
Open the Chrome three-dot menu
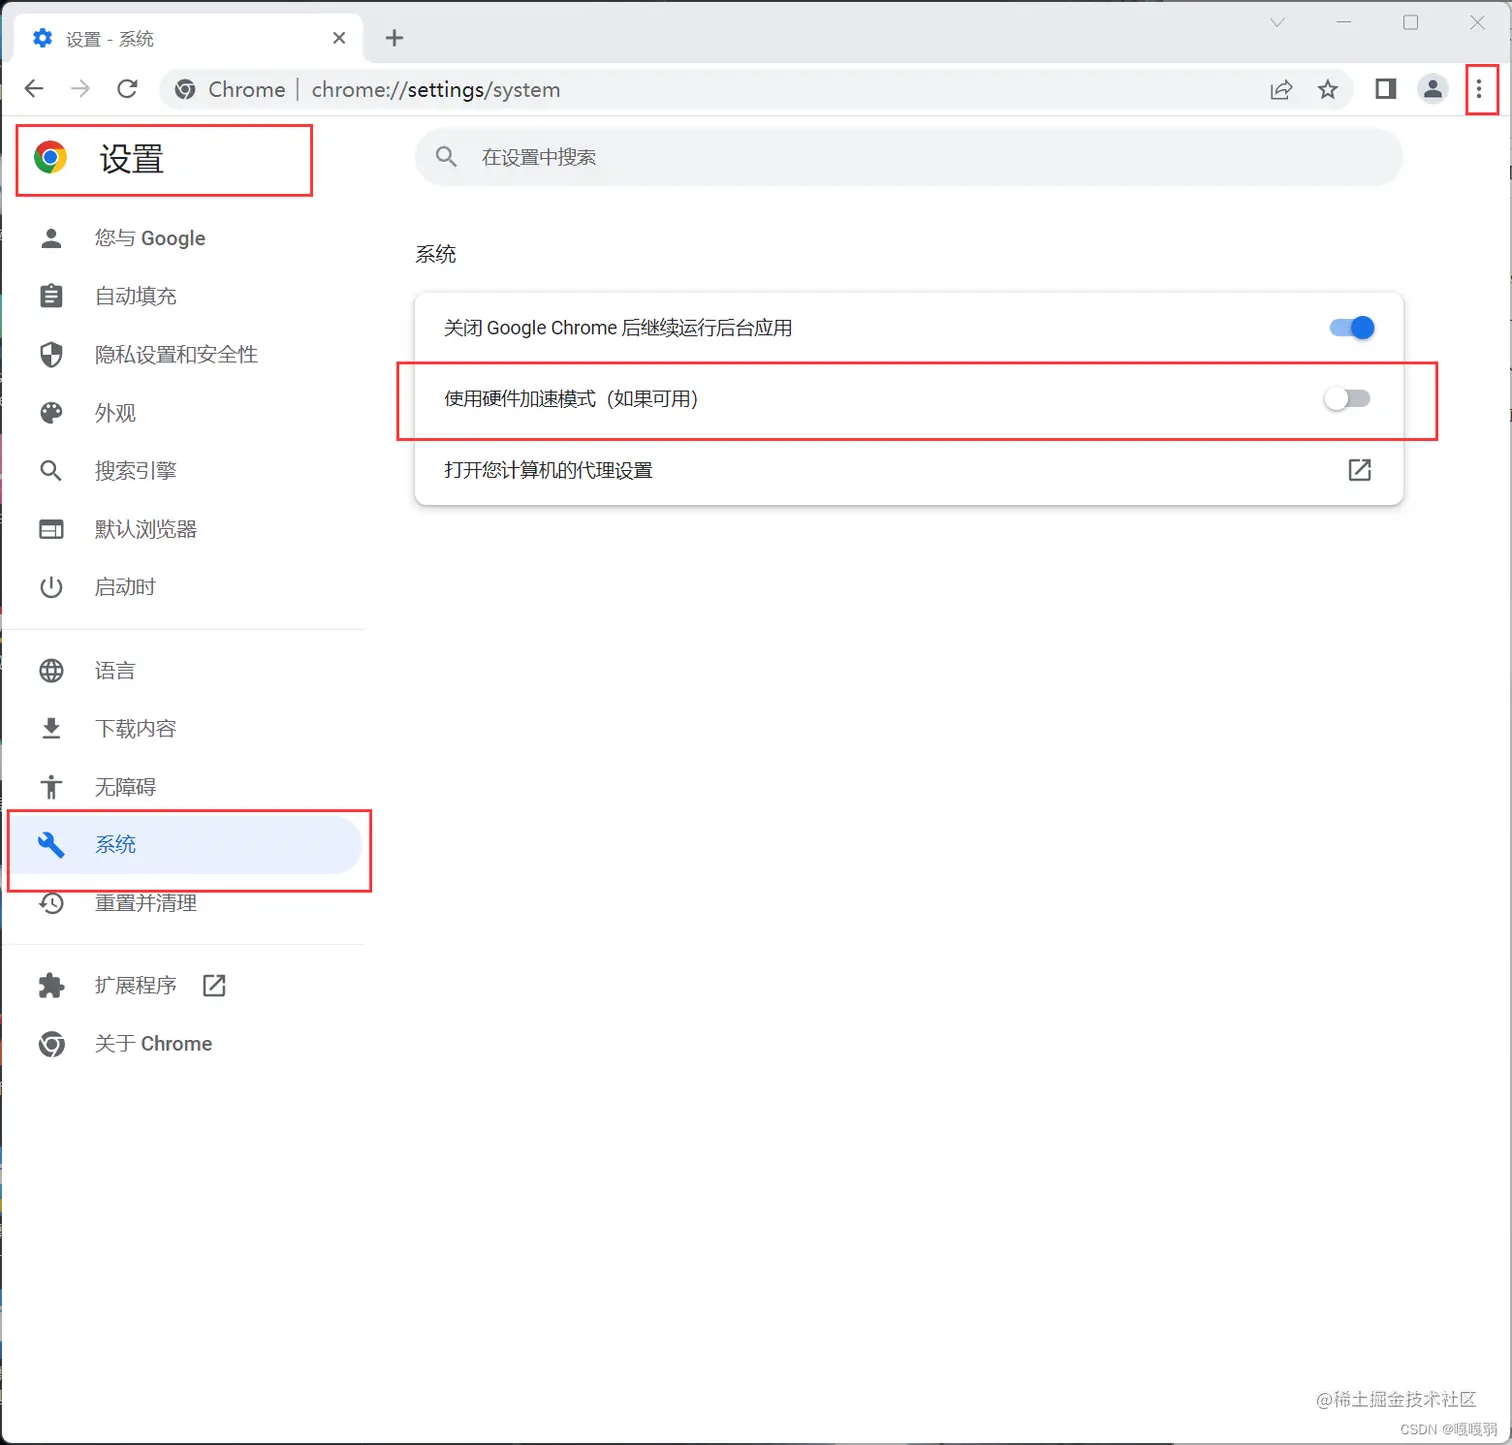pyautogui.click(x=1479, y=90)
